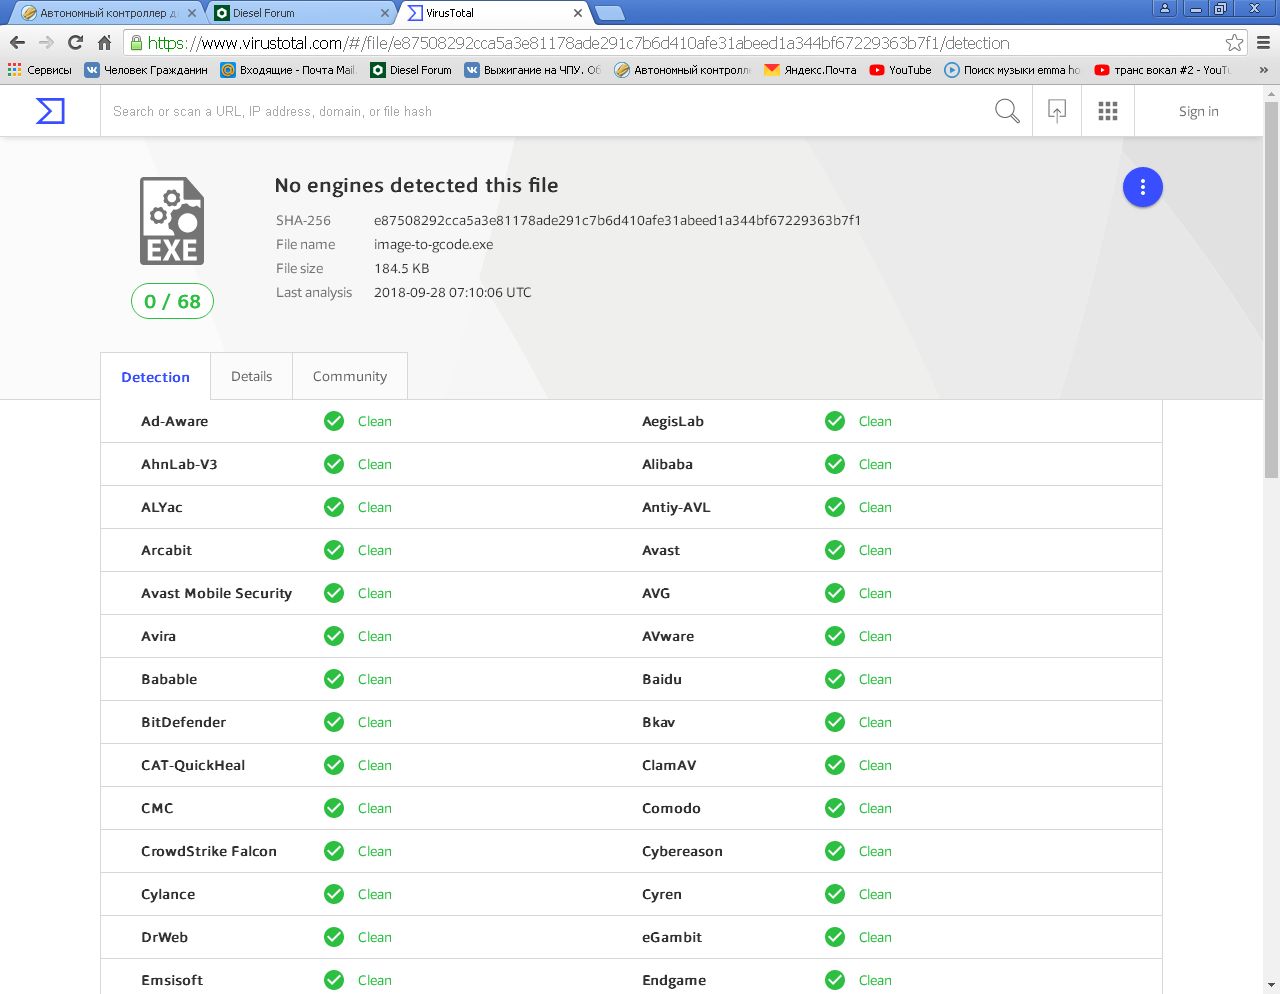Click the VirusTotal sigma logo

(x=50, y=111)
